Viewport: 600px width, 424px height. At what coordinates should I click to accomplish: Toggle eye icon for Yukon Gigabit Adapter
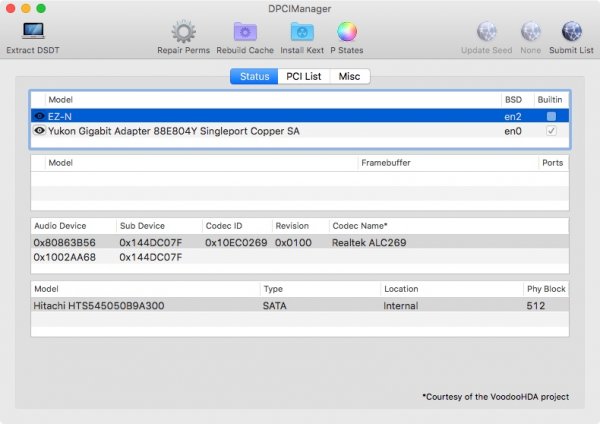39,131
